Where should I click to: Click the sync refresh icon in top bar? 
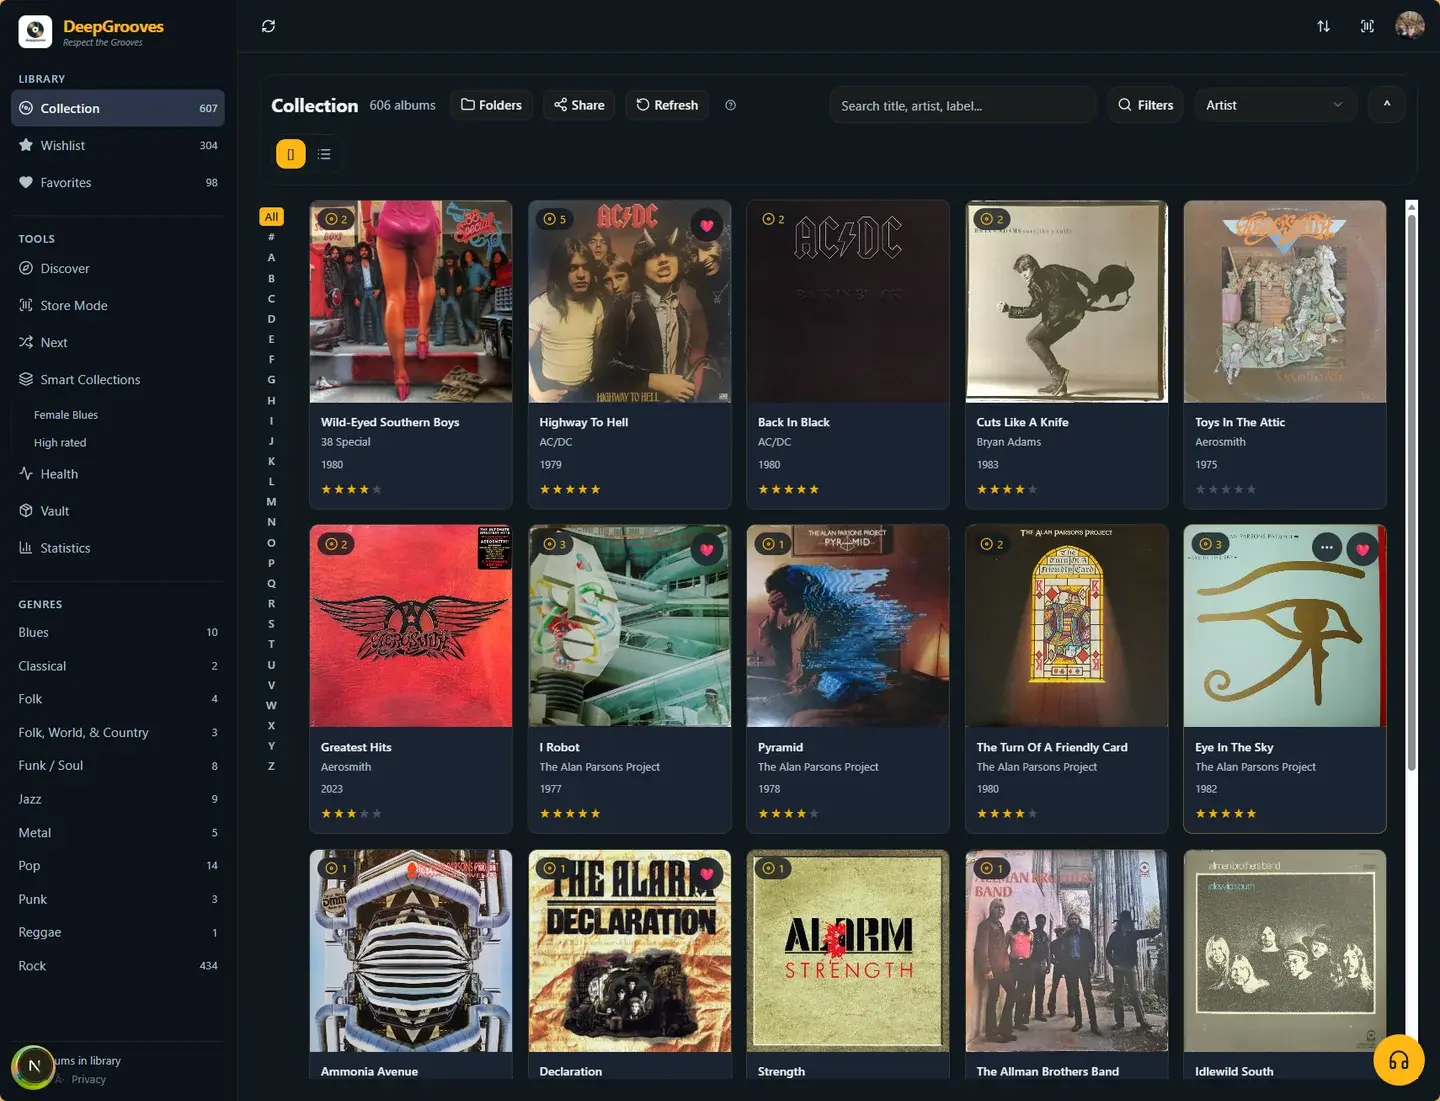coord(268,26)
